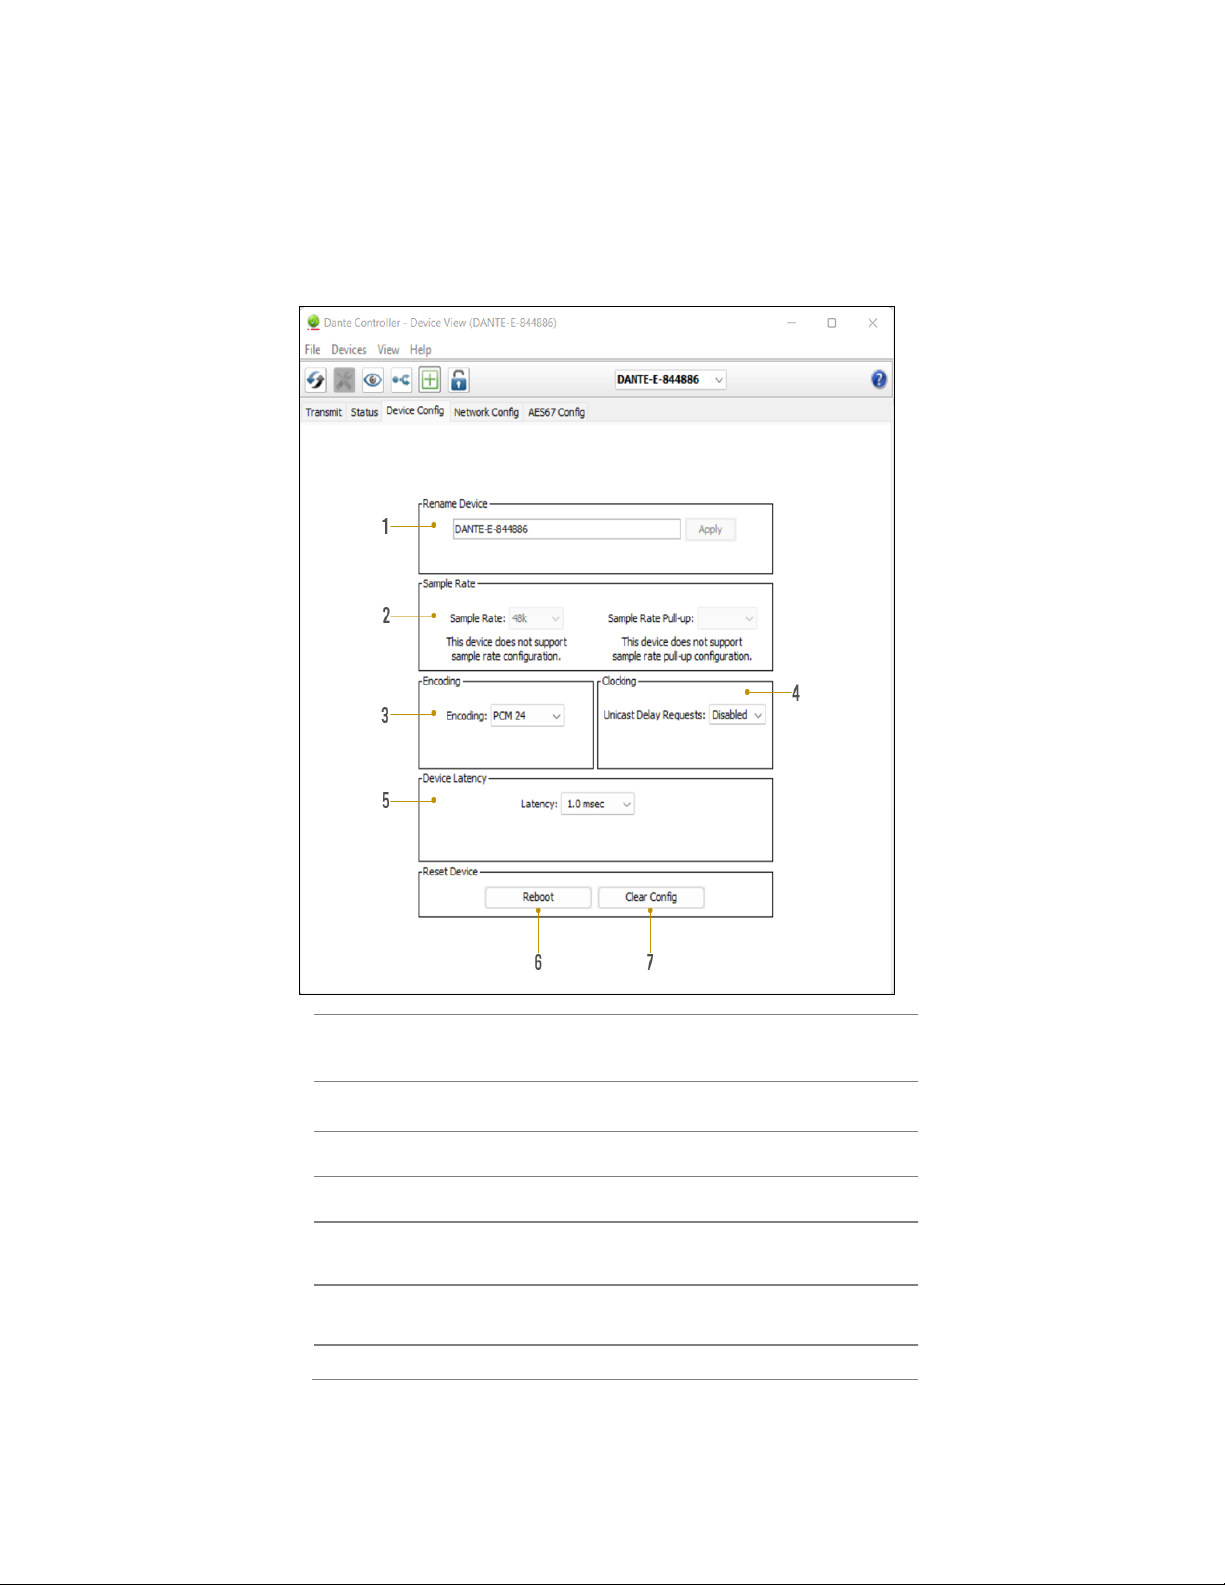The height and width of the screenshot is (1585, 1225).
Task: Open the AES67 Config tab
Action: point(557,412)
